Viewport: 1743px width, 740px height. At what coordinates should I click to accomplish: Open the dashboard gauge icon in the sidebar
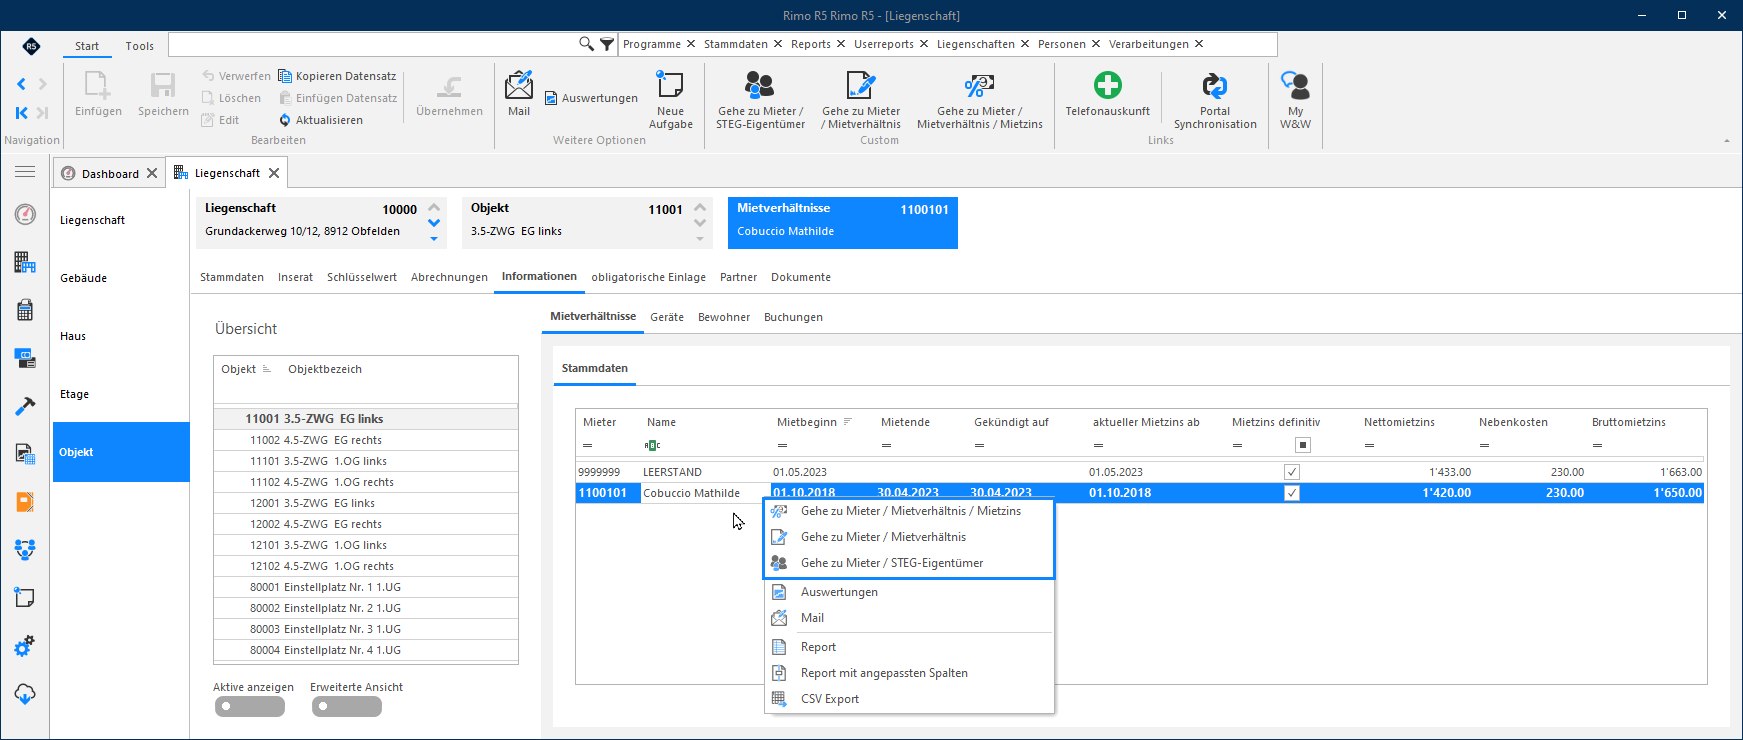[x=25, y=214]
